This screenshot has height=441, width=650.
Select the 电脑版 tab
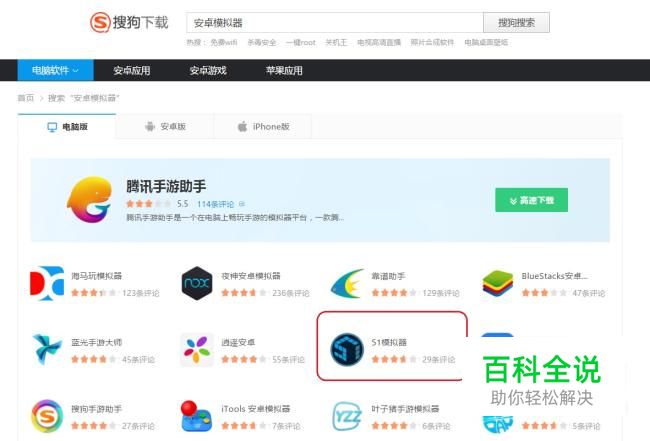(67, 126)
